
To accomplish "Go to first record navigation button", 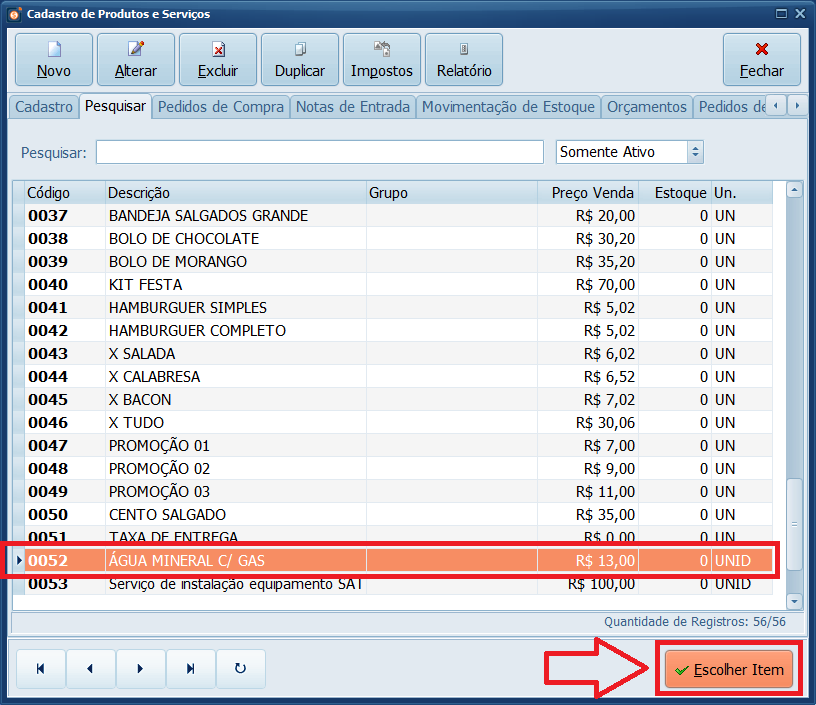I will [41, 669].
